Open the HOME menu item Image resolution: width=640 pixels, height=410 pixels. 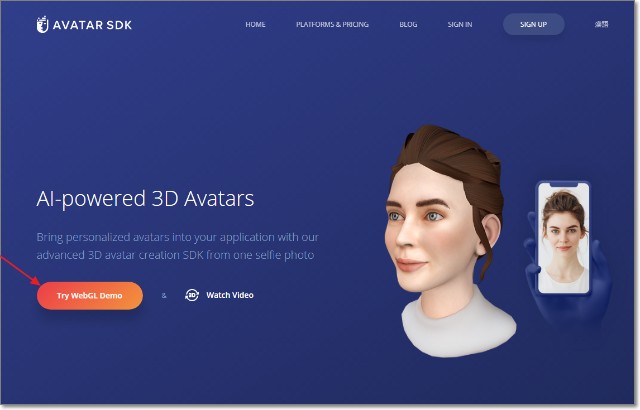coord(256,24)
